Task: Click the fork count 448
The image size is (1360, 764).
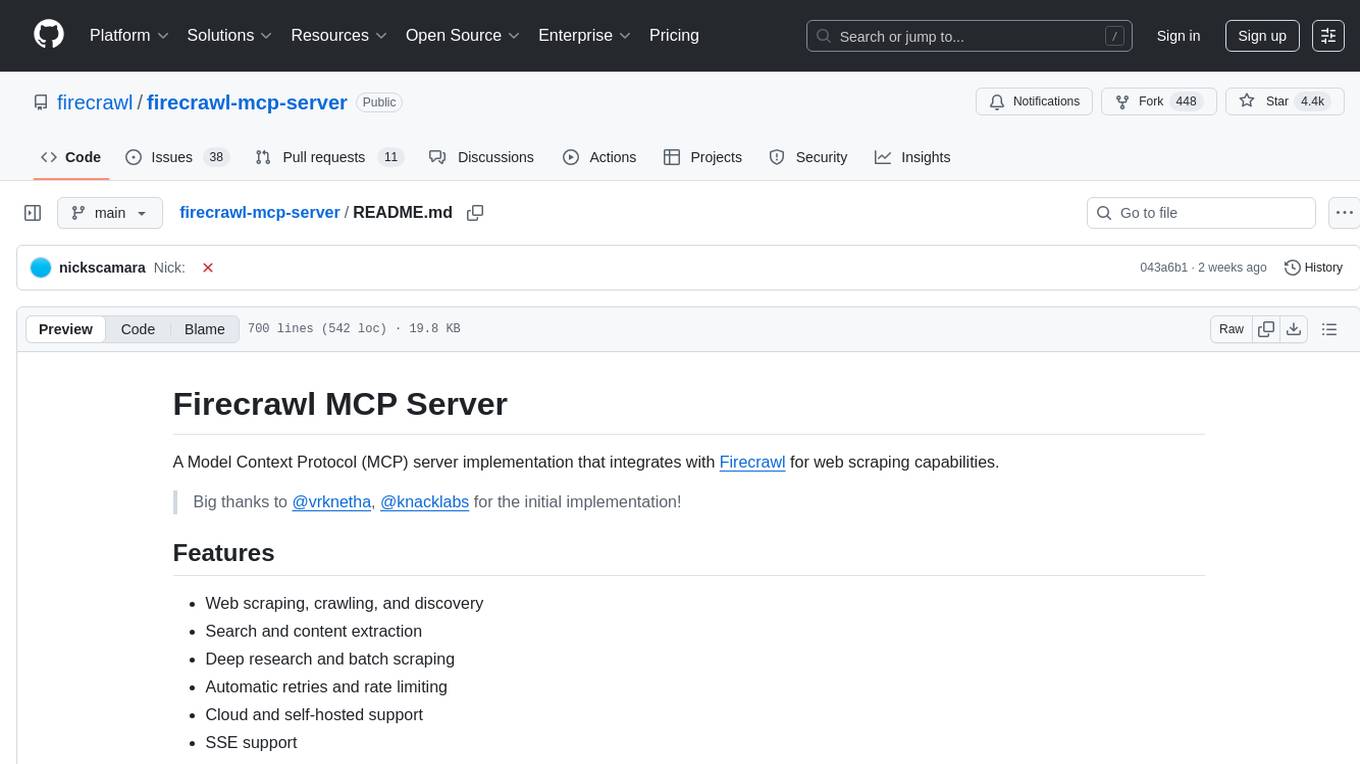Action: (x=1186, y=102)
